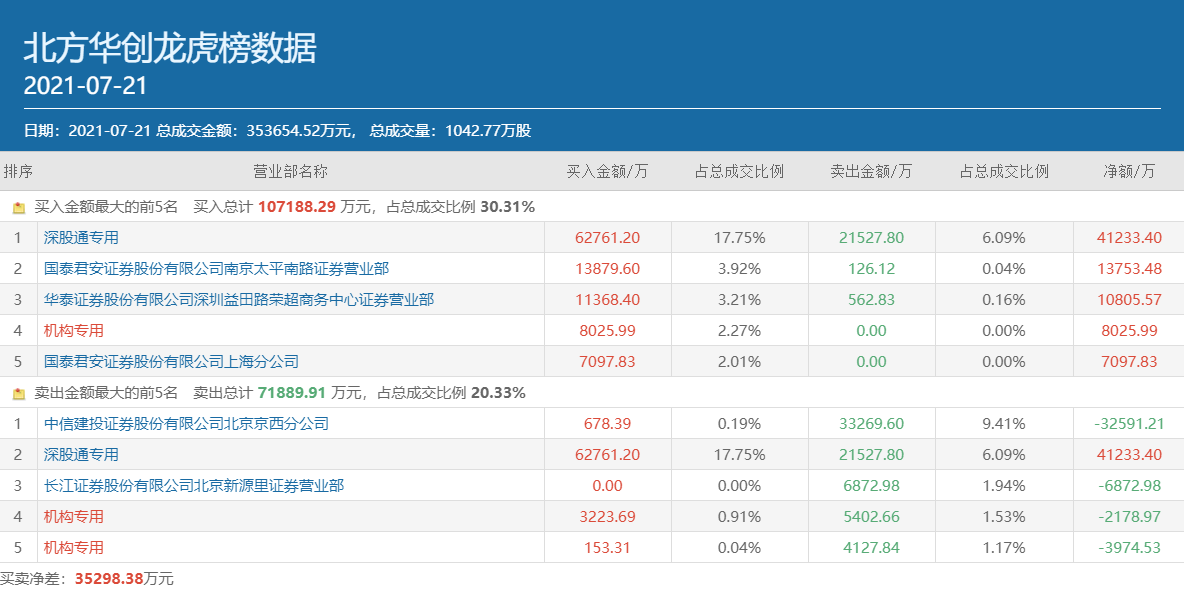Open 中信建投证券北京京西分公司 link
This screenshot has width=1184, height=592.
186,424
